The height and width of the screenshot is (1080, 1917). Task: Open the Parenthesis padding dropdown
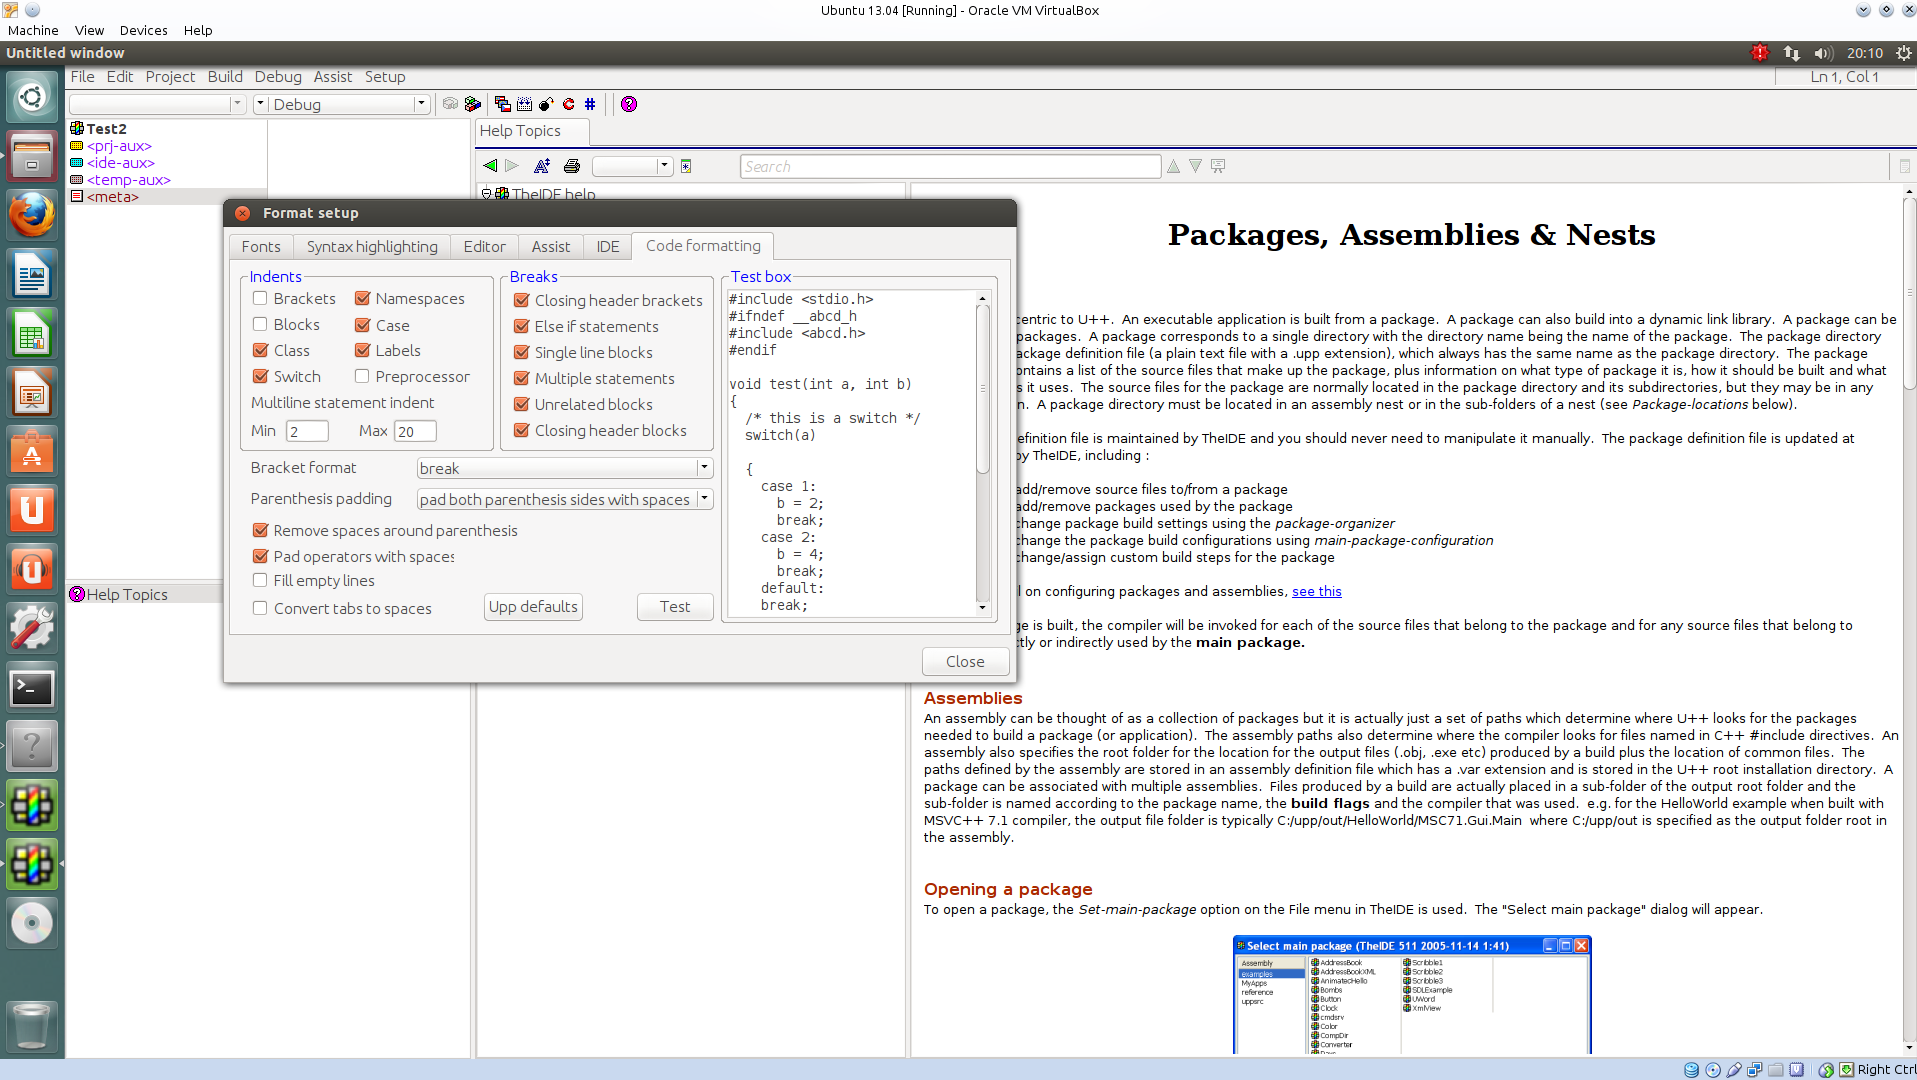point(704,499)
